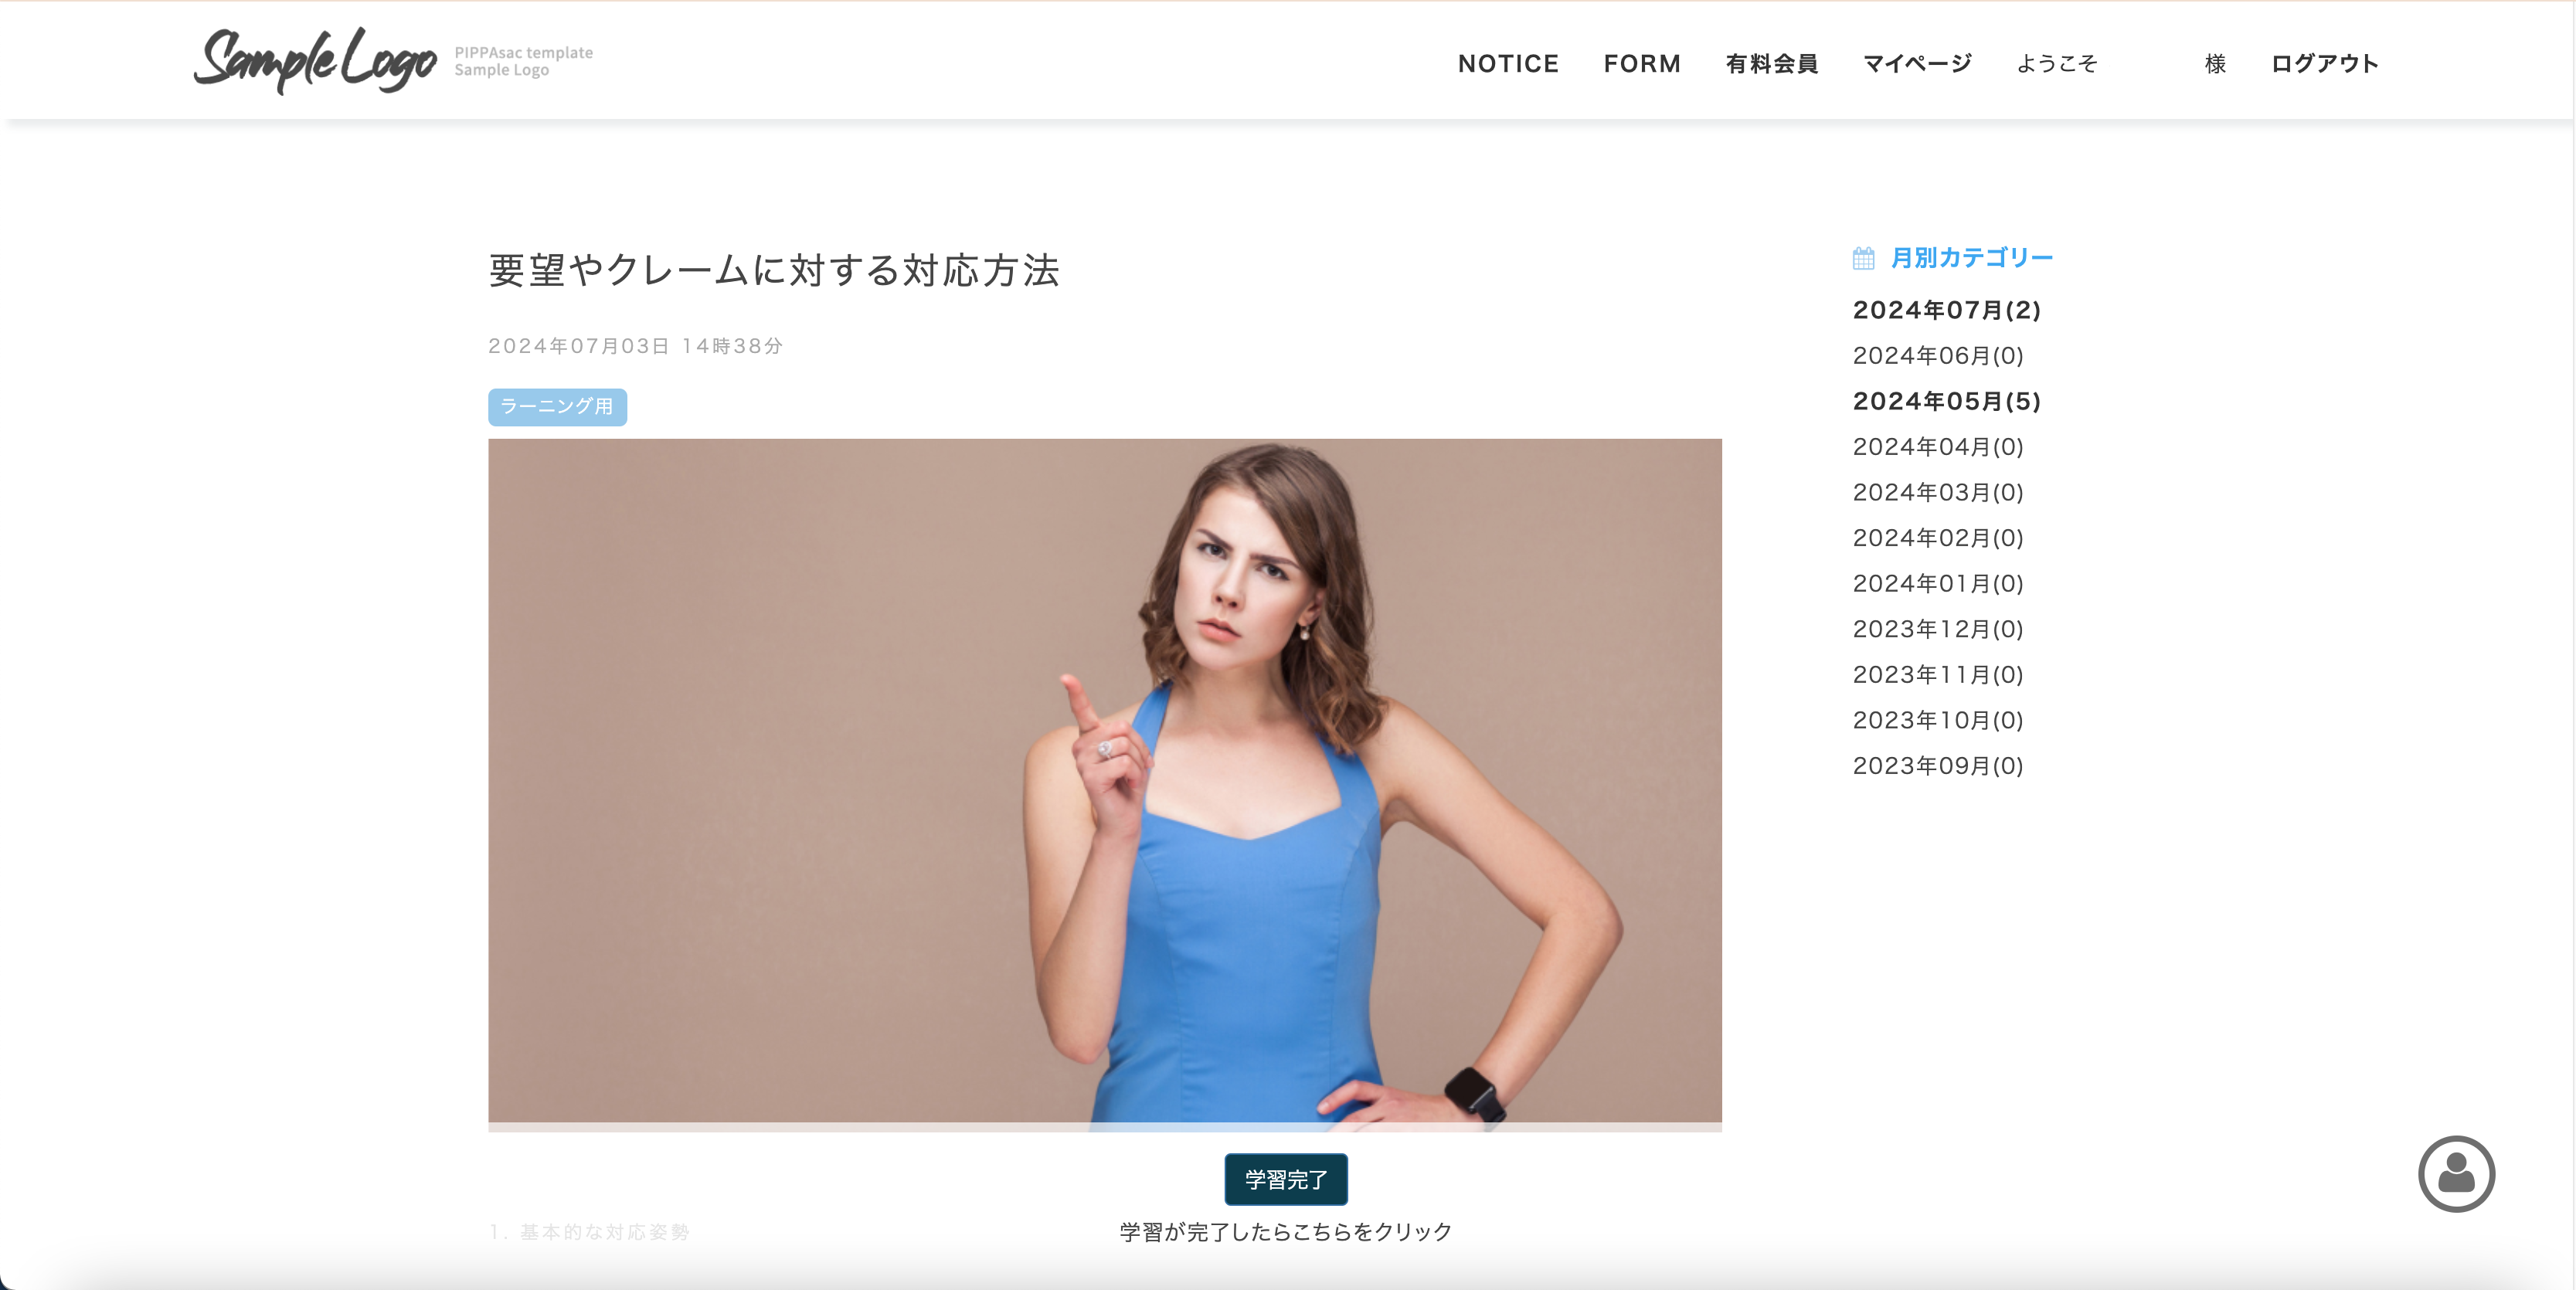Open the FORM menu item
This screenshot has width=2576, height=1290.
[x=1642, y=63]
